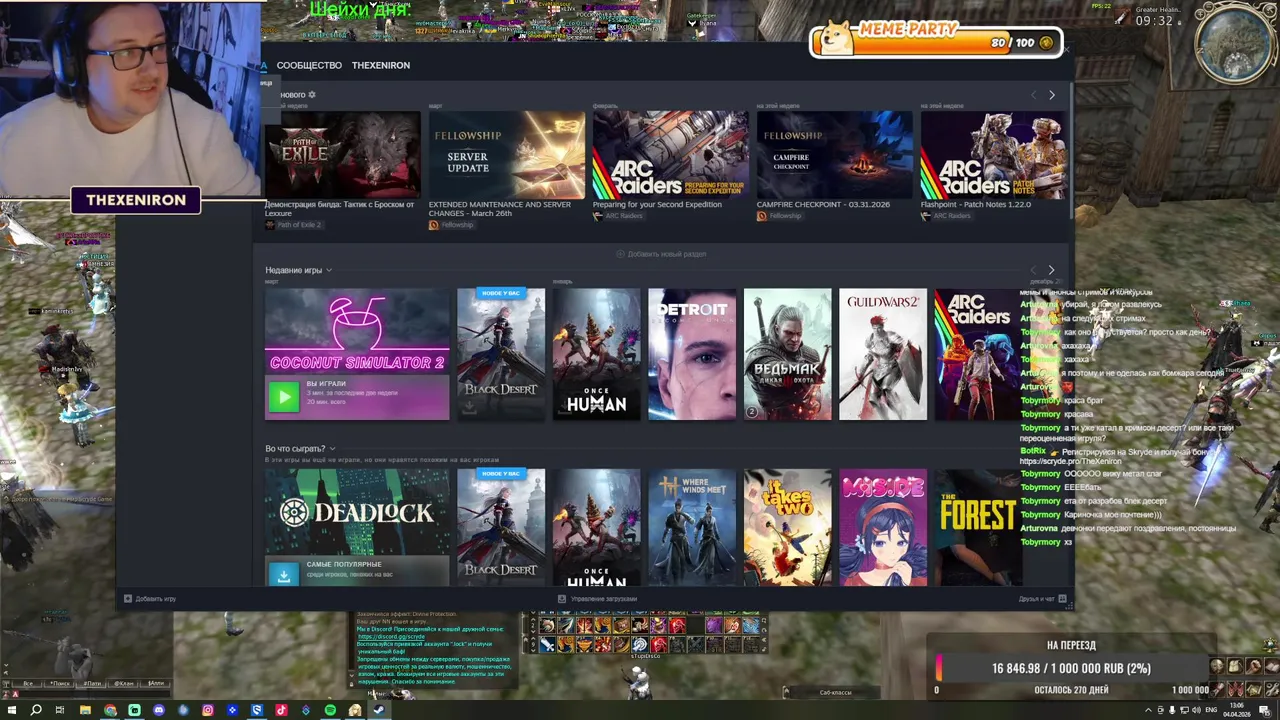Open Spotify from taskbar
Viewport: 1280px width, 720px height.
click(330, 710)
